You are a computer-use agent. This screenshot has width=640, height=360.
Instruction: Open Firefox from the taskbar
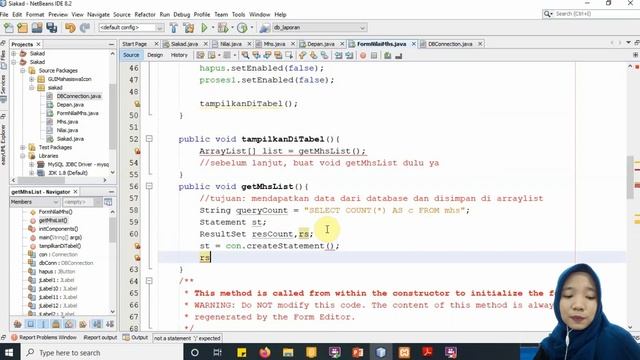click(x=265, y=352)
